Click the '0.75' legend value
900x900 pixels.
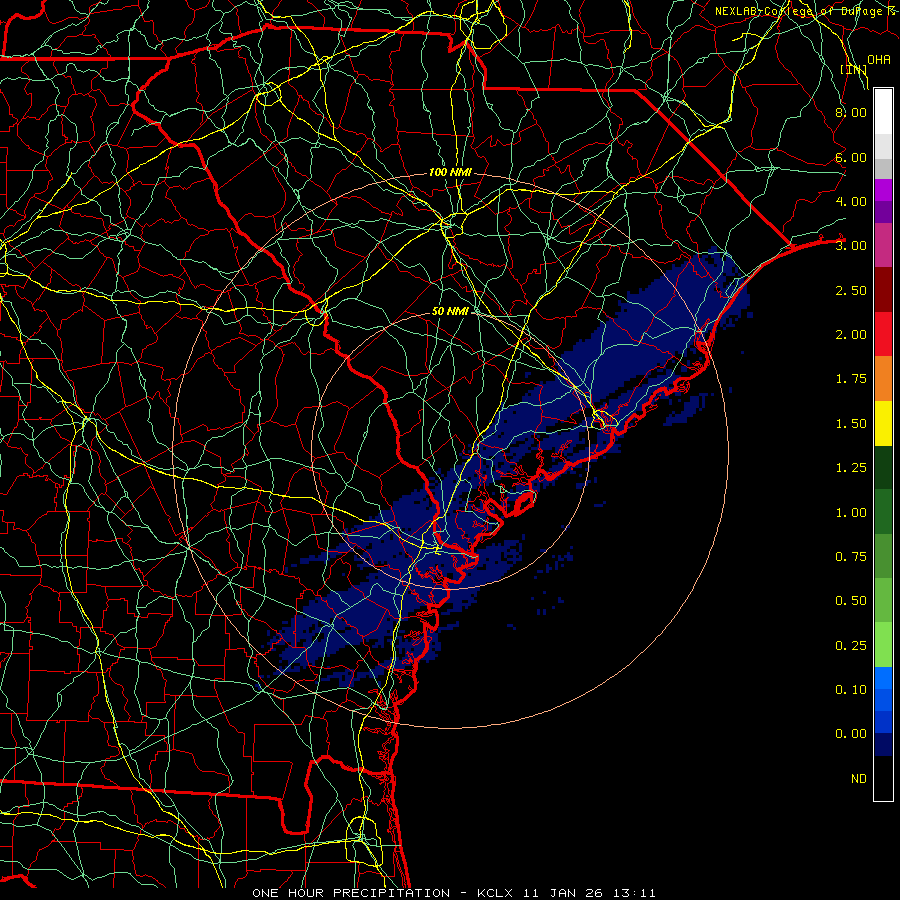(x=851, y=557)
